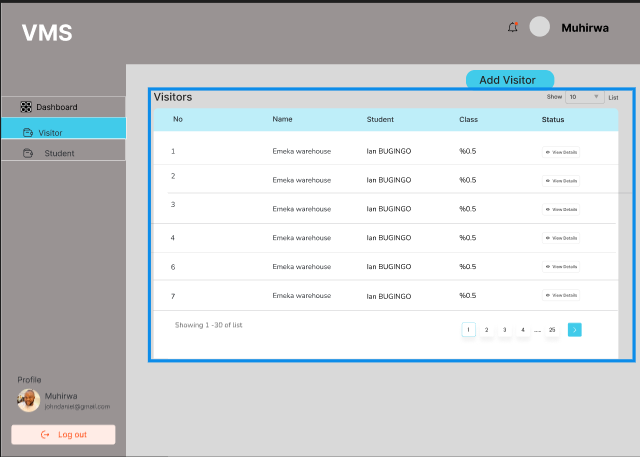Click the Name column header
Viewport: 640px width, 457px height.
[x=282, y=120]
